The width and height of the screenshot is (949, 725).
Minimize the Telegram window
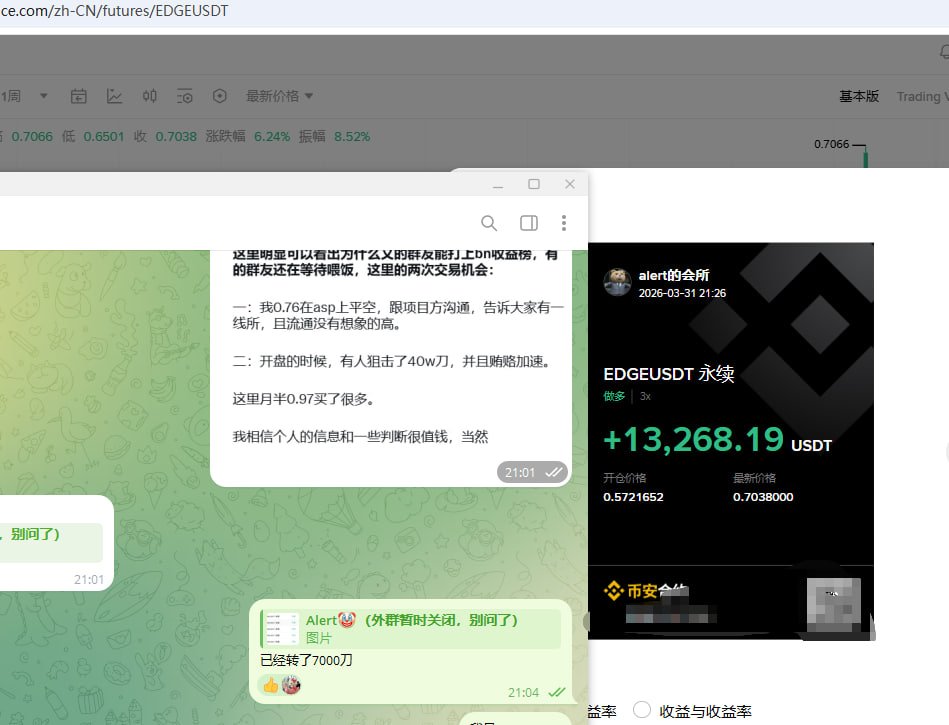[498, 185]
